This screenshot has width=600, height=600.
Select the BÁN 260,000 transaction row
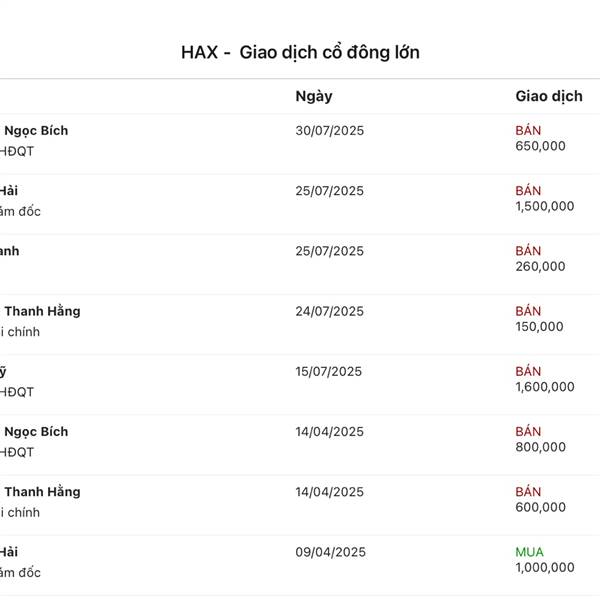(x=300, y=264)
